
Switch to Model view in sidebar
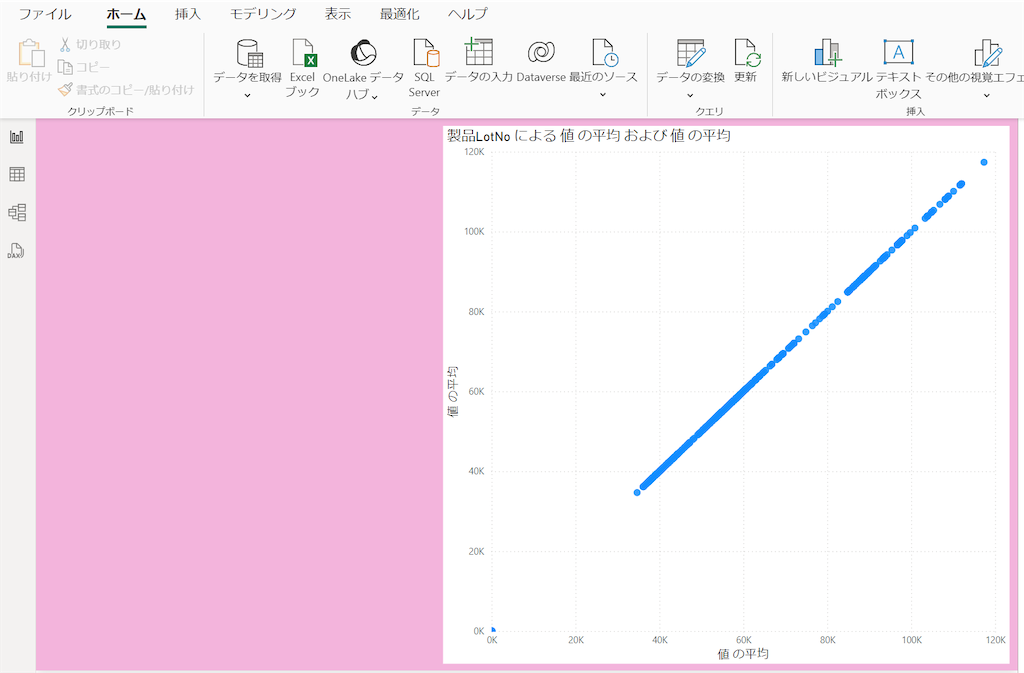[17, 212]
